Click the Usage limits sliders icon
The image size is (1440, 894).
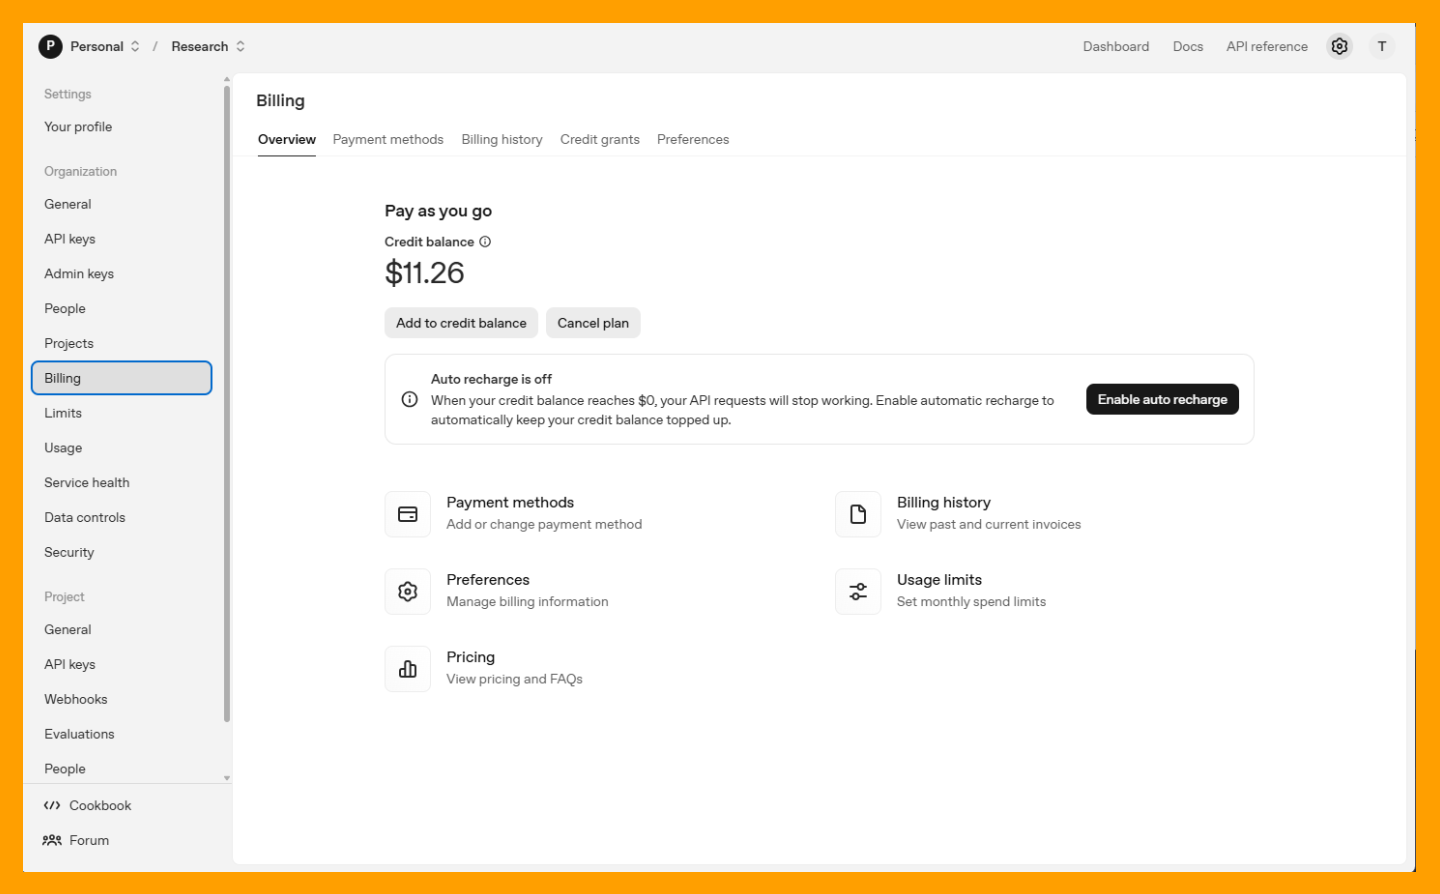(x=858, y=592)
